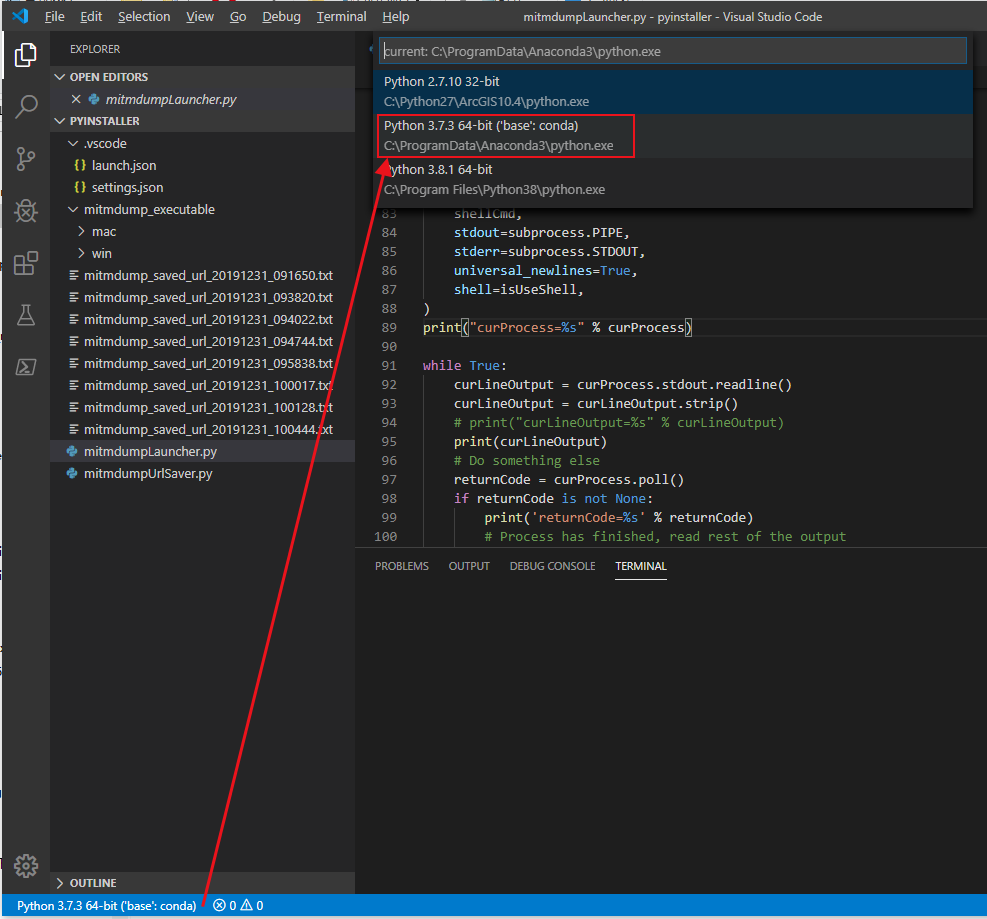Screen dimensions: 987x919
Task: Open Source Control view icon
Action: tap(26, 158)
